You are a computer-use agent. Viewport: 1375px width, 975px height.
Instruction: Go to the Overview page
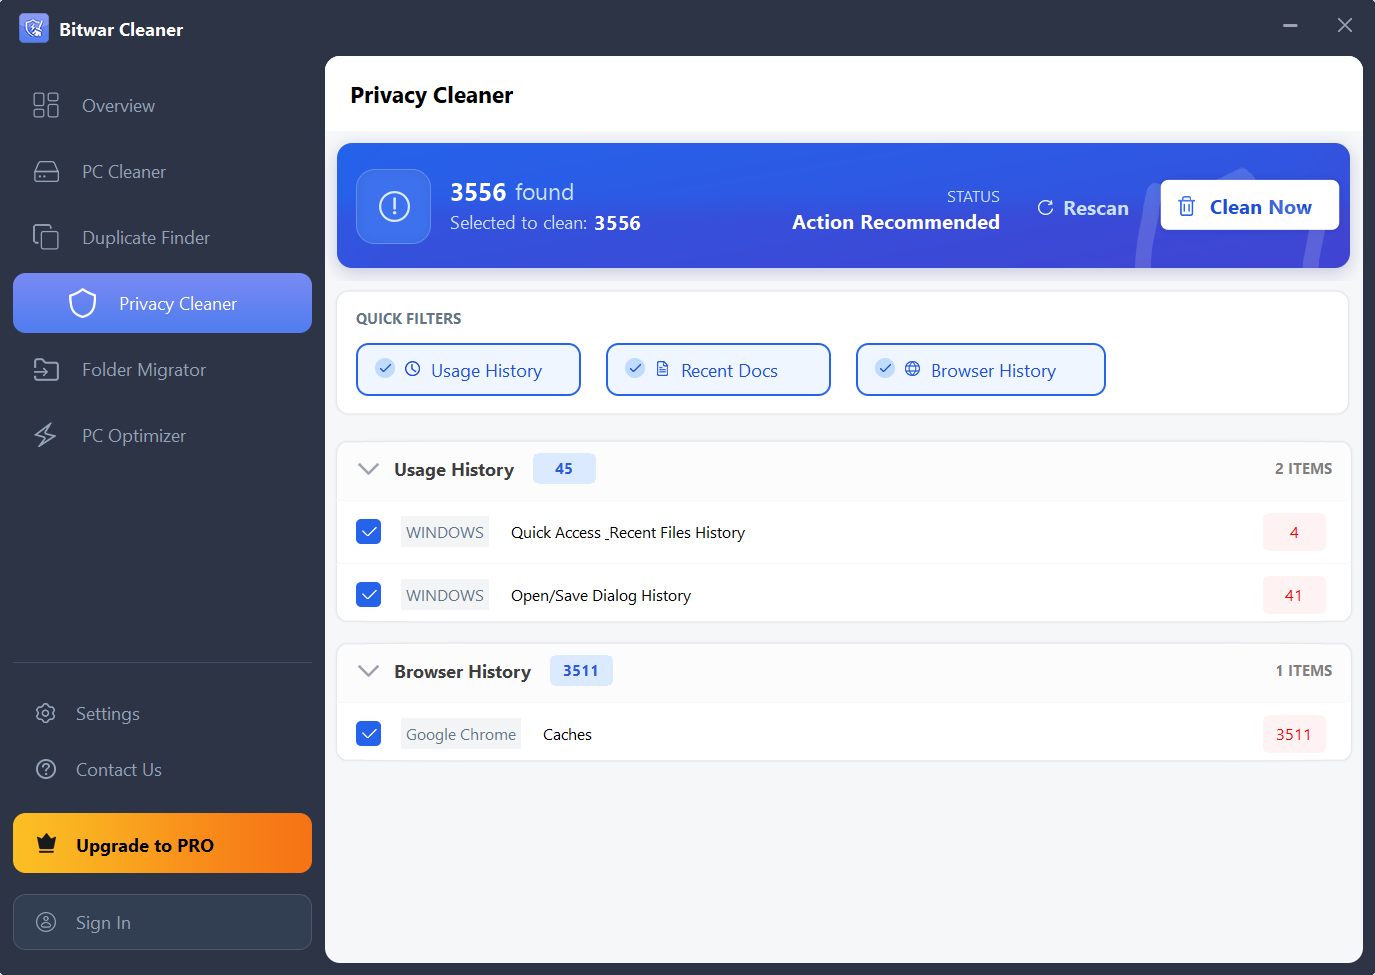click(162, 105)
